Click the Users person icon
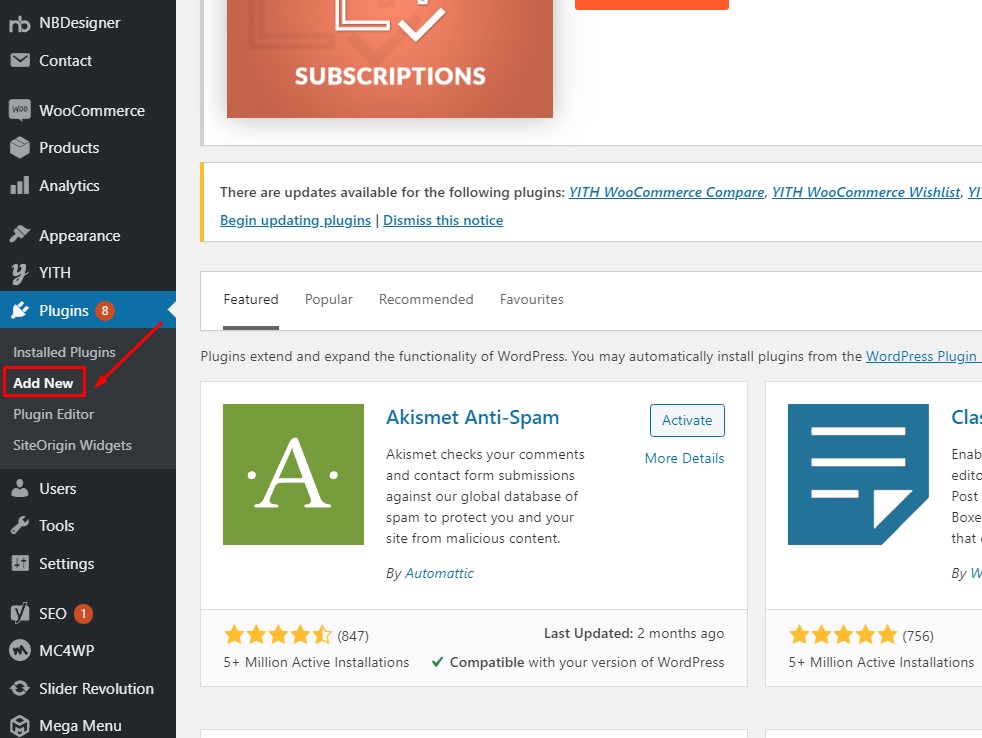 coord(19,489)
